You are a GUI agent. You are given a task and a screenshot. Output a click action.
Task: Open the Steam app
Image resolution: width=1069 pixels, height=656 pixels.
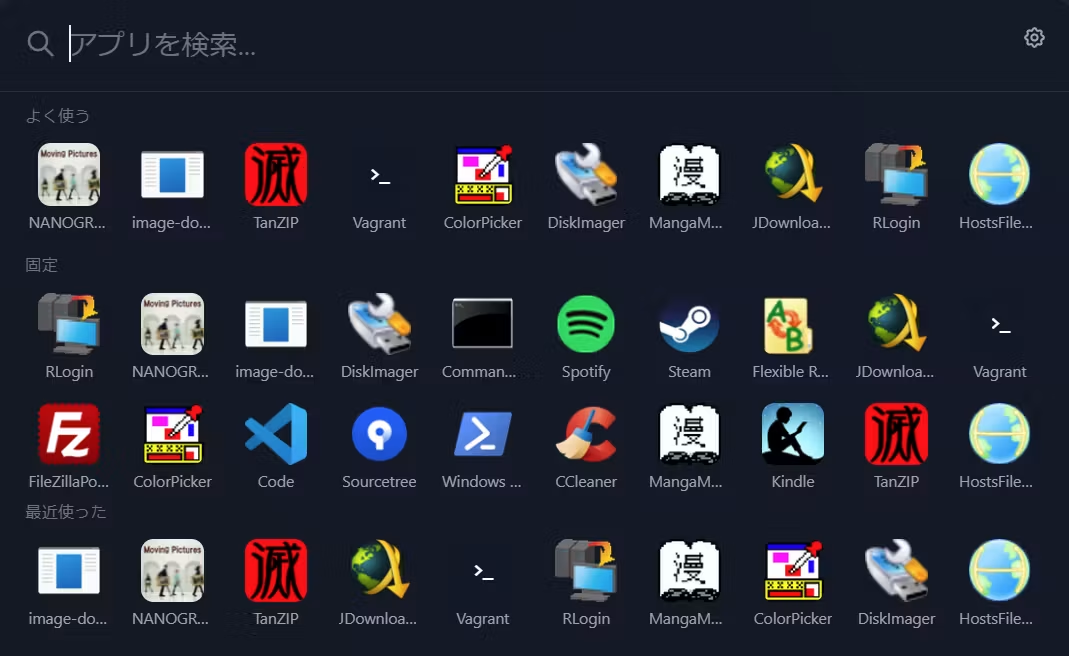pyautogui.click(x=689, y=336)
